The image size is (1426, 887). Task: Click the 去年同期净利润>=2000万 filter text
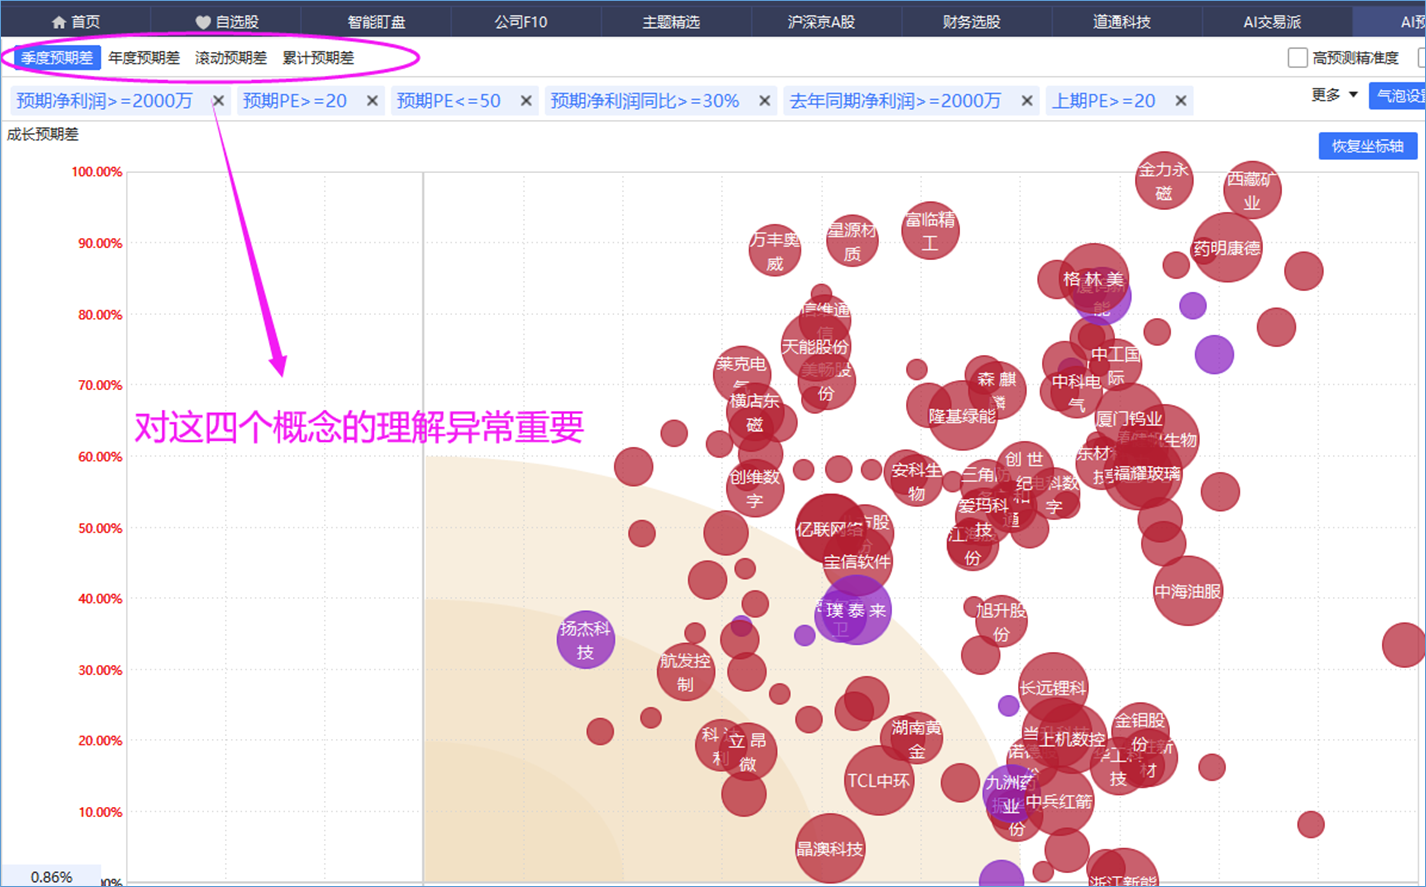point(895,101)
